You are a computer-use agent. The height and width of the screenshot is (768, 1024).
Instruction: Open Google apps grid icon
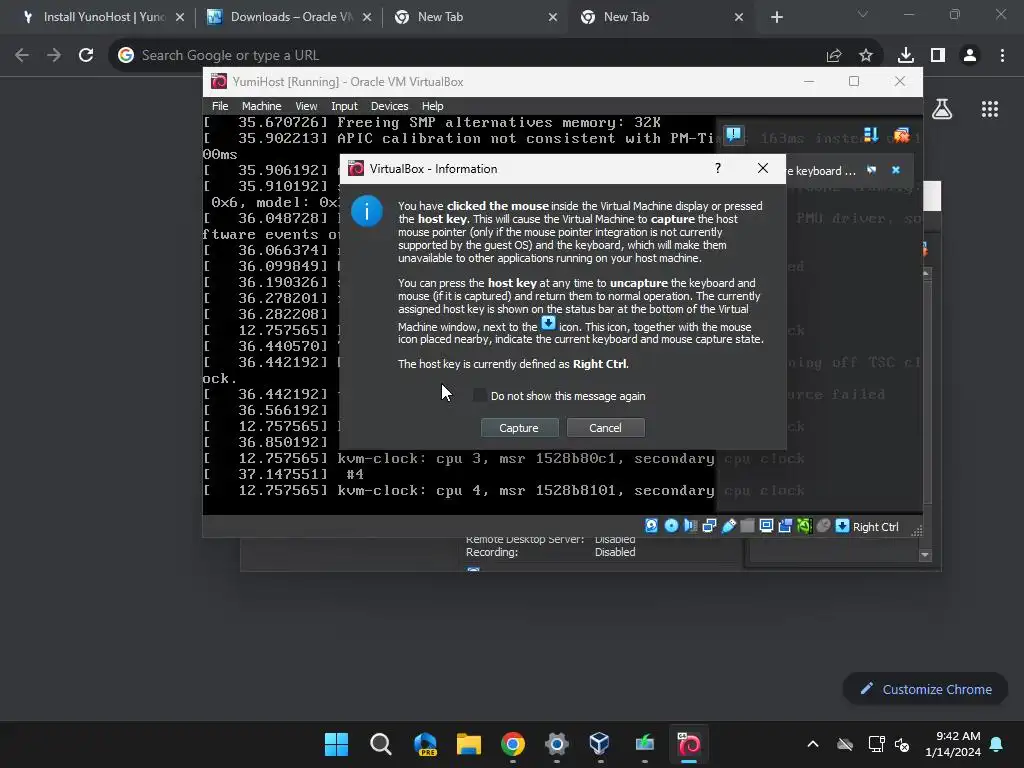point(990,109)
